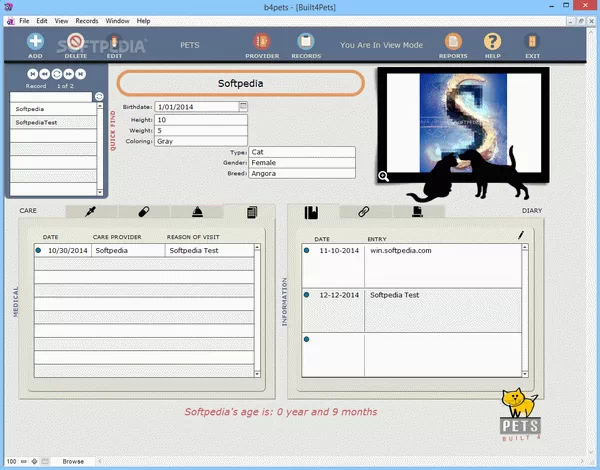The image size is (600, 470).
Task: Open the Records menu
Action: (87, 20)
